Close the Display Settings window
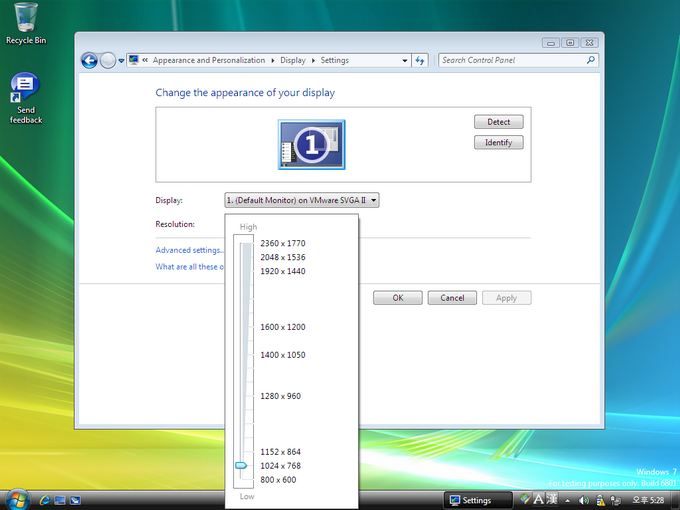680x510 pixels. tap(589, 43)
